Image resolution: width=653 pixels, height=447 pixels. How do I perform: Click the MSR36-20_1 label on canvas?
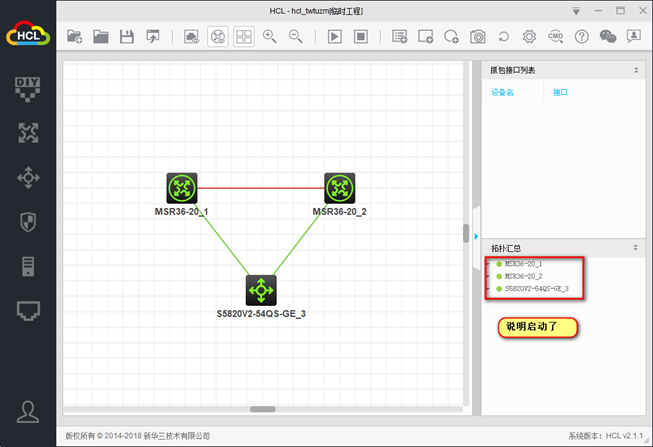(x=181, y=212)
